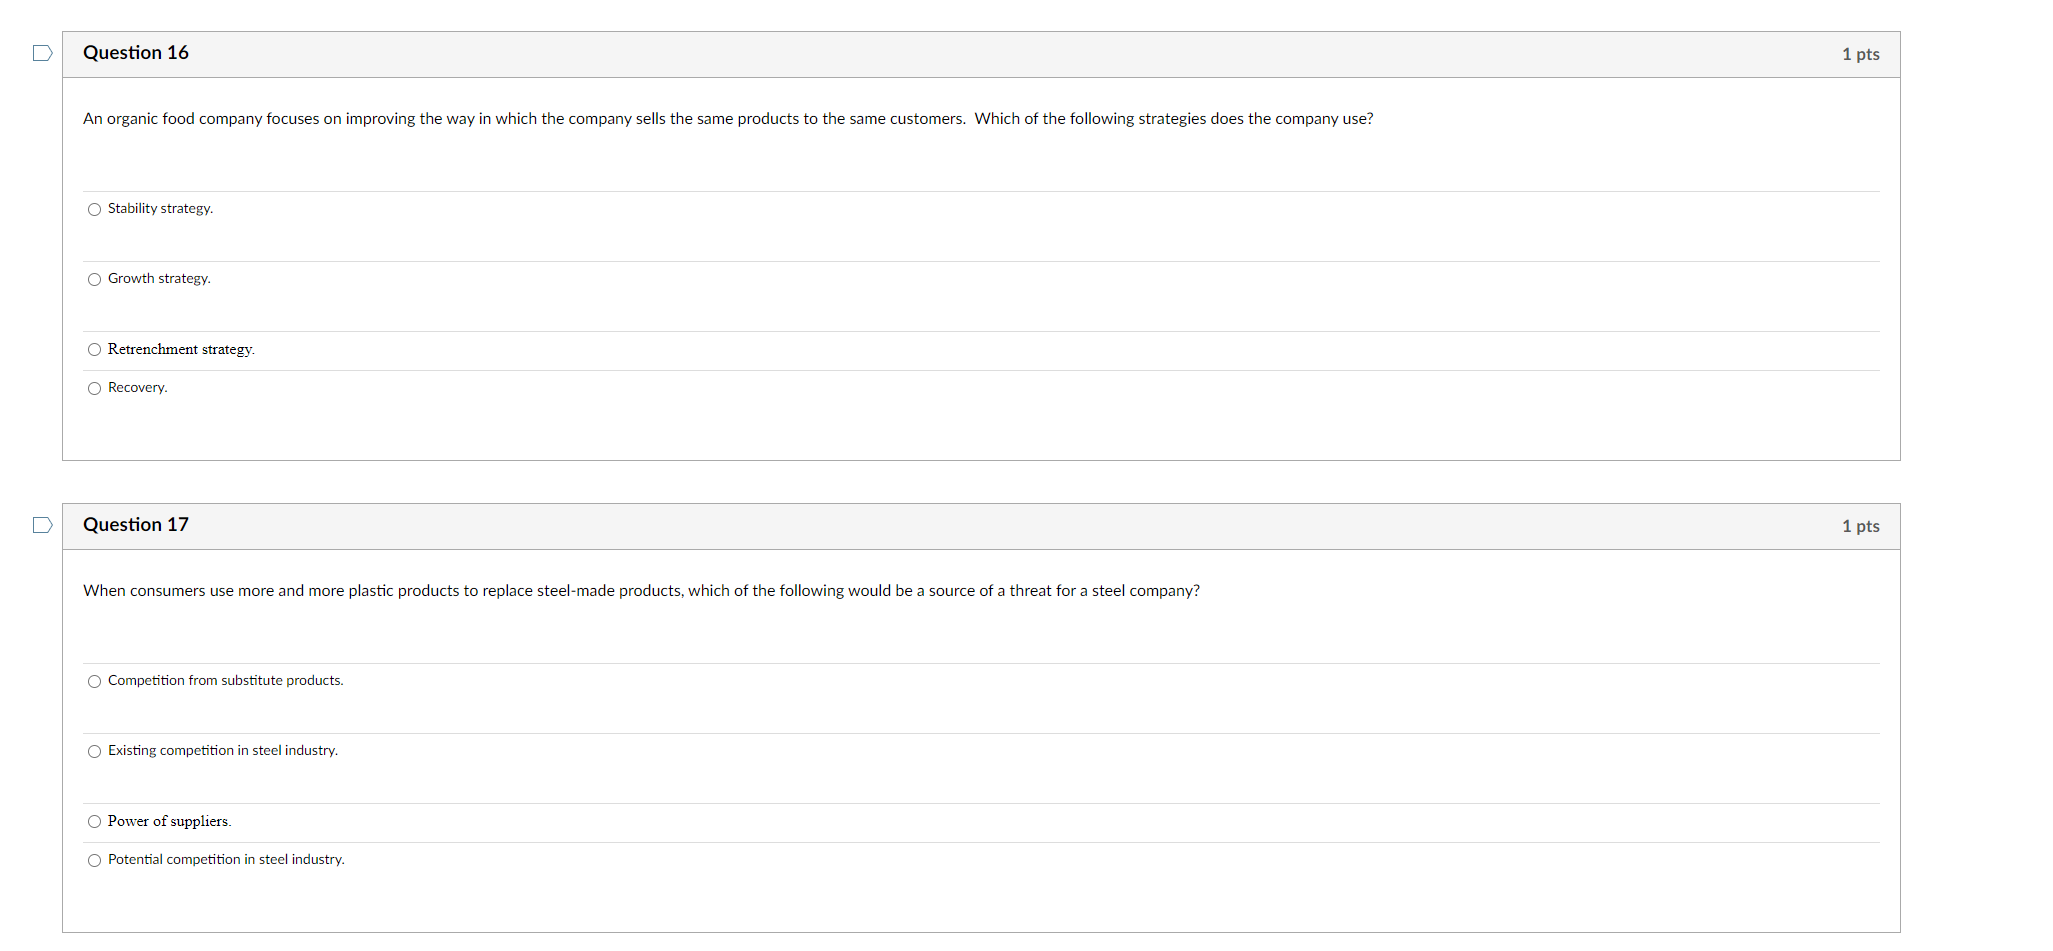2053x951 pixels.
Task: Click the steel company question text
Action: click(x=641, y=591)
